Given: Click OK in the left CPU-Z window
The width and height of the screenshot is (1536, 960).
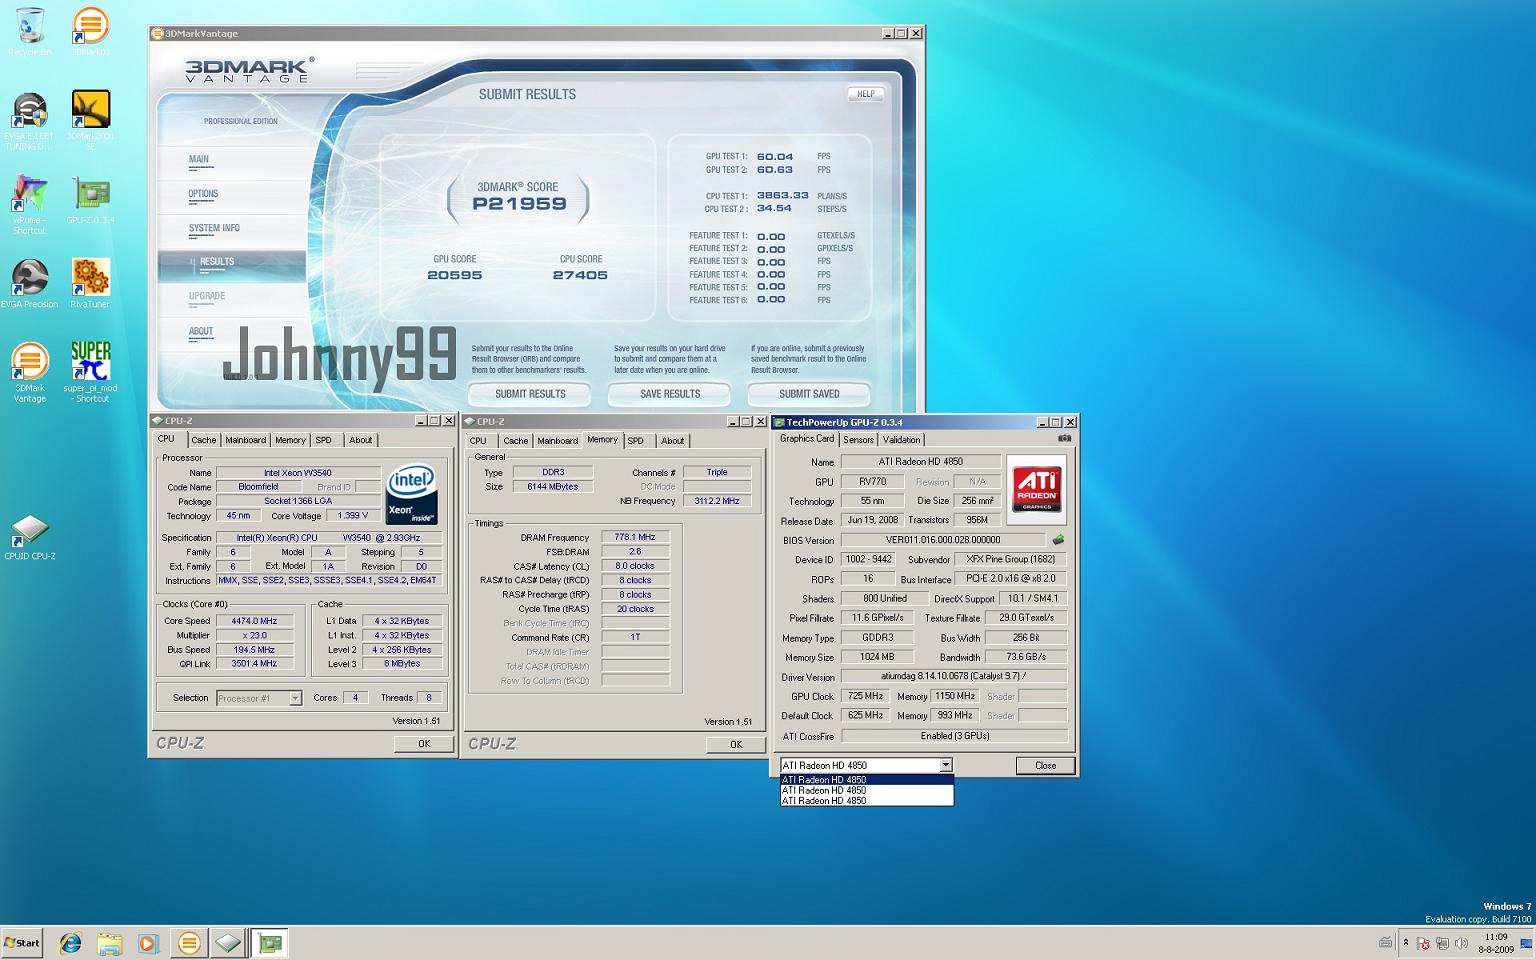Looking at the screenshot, I should coord(424,744).
